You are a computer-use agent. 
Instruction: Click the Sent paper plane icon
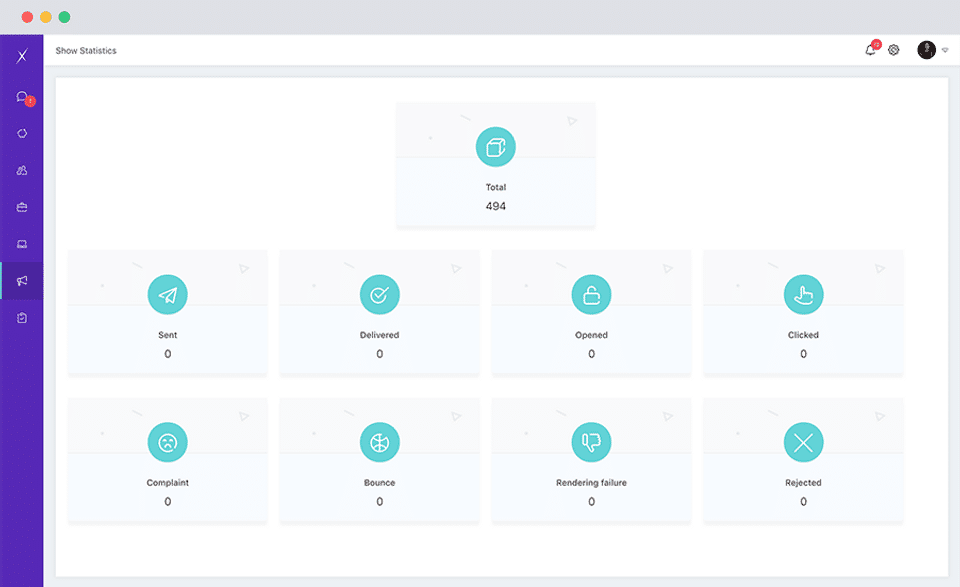coord(168,294)
